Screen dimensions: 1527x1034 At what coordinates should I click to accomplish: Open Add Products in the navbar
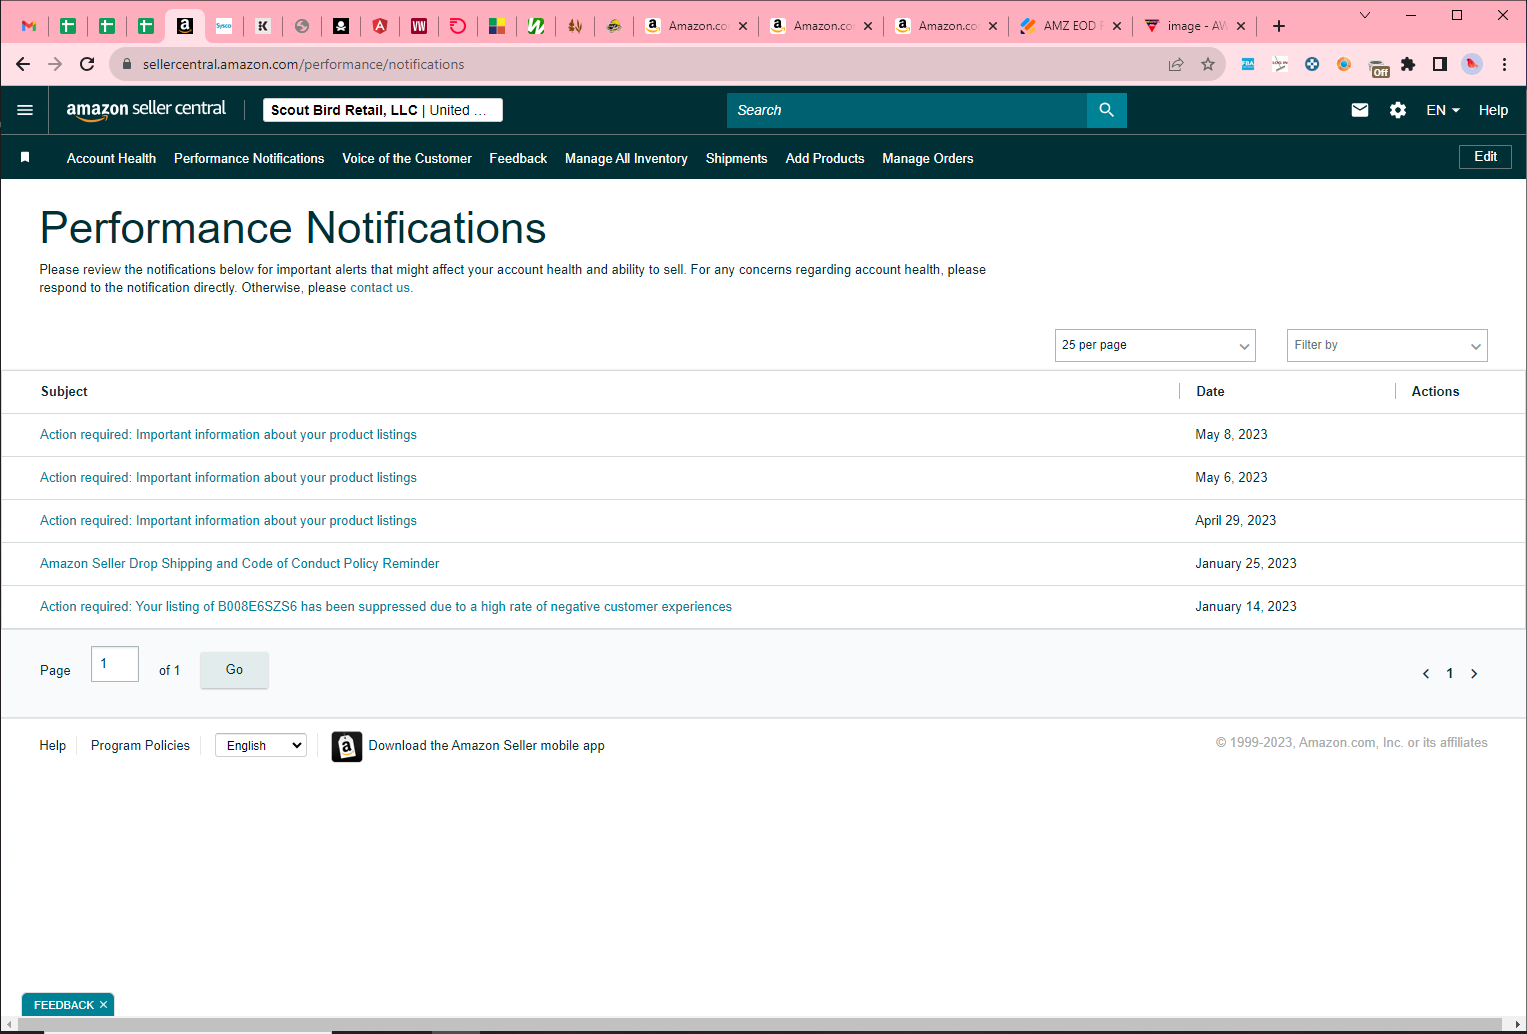(825, 158)
